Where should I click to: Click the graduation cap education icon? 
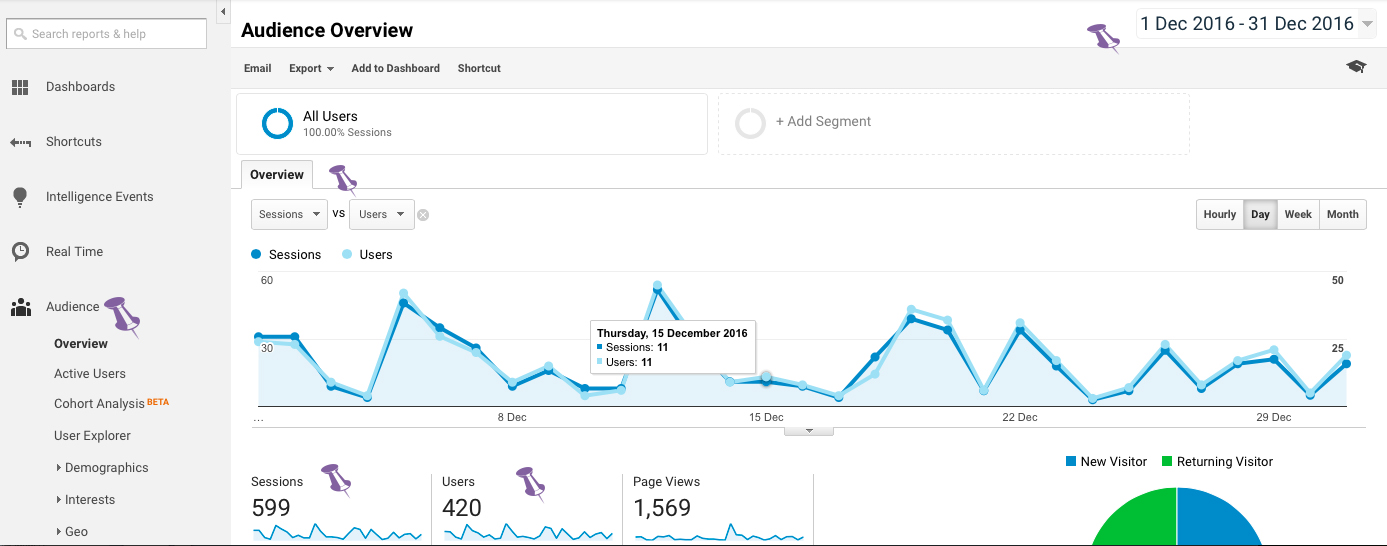(x=1356, y=67)
